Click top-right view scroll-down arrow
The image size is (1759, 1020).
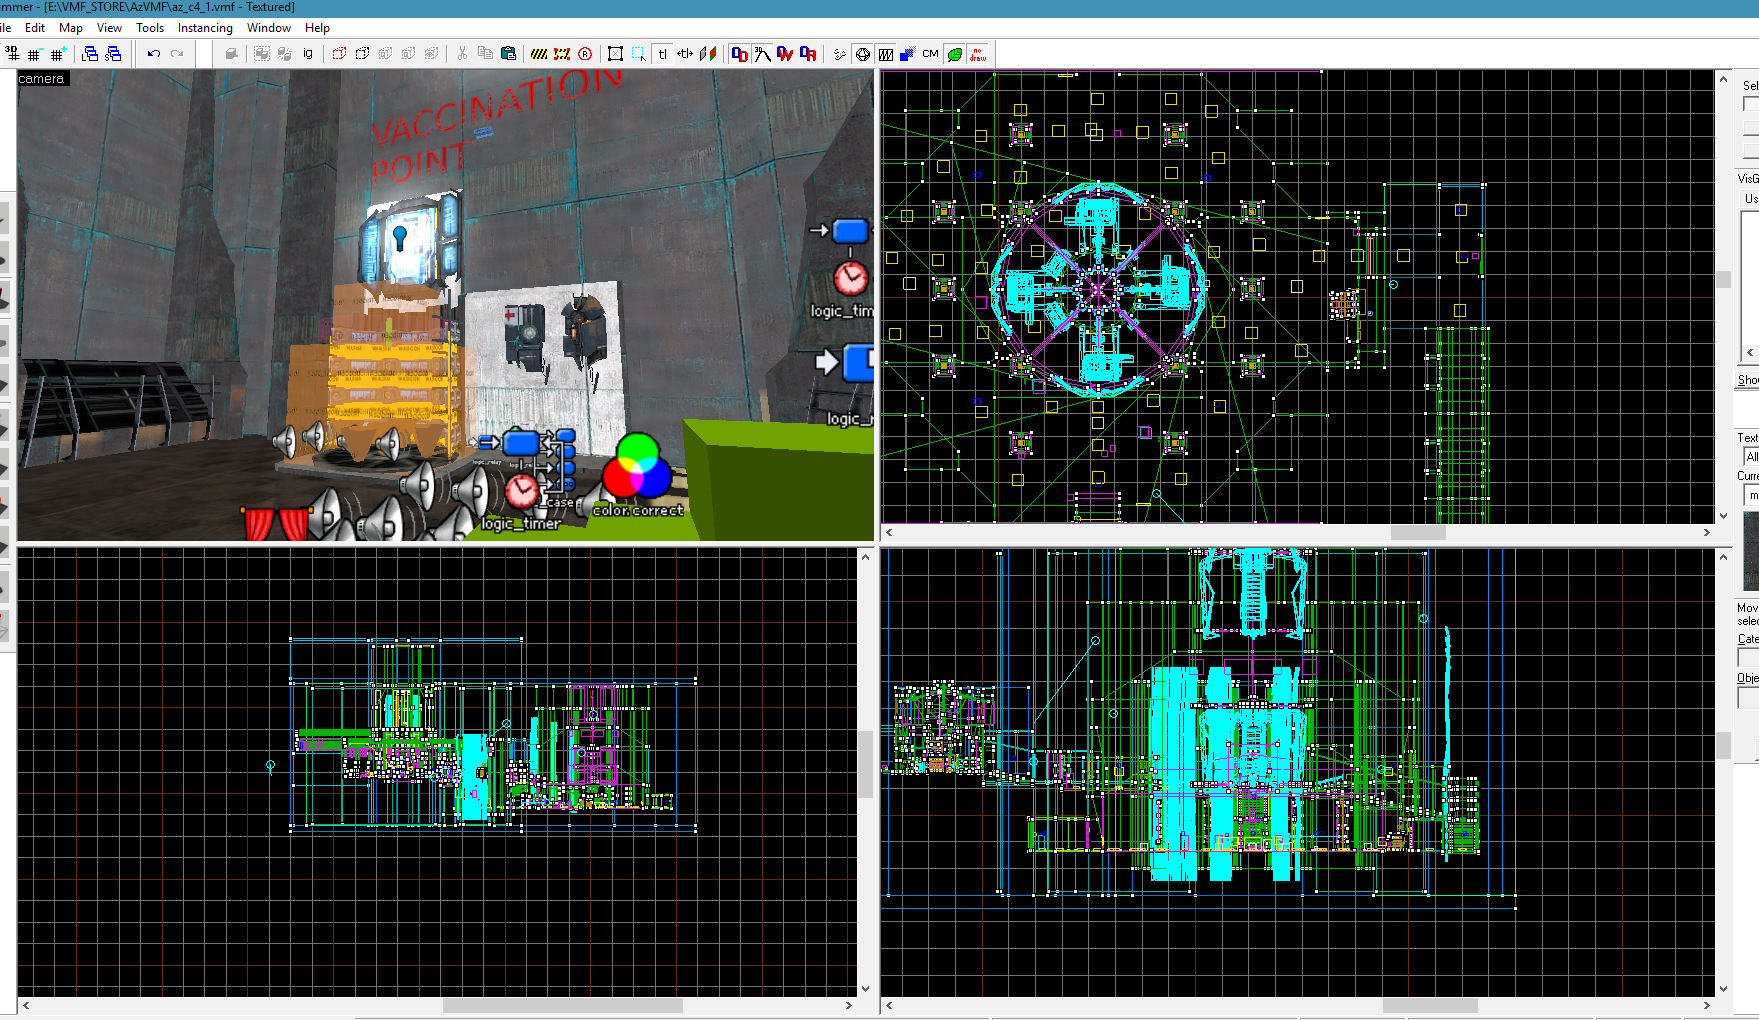tap(1723, 515)
